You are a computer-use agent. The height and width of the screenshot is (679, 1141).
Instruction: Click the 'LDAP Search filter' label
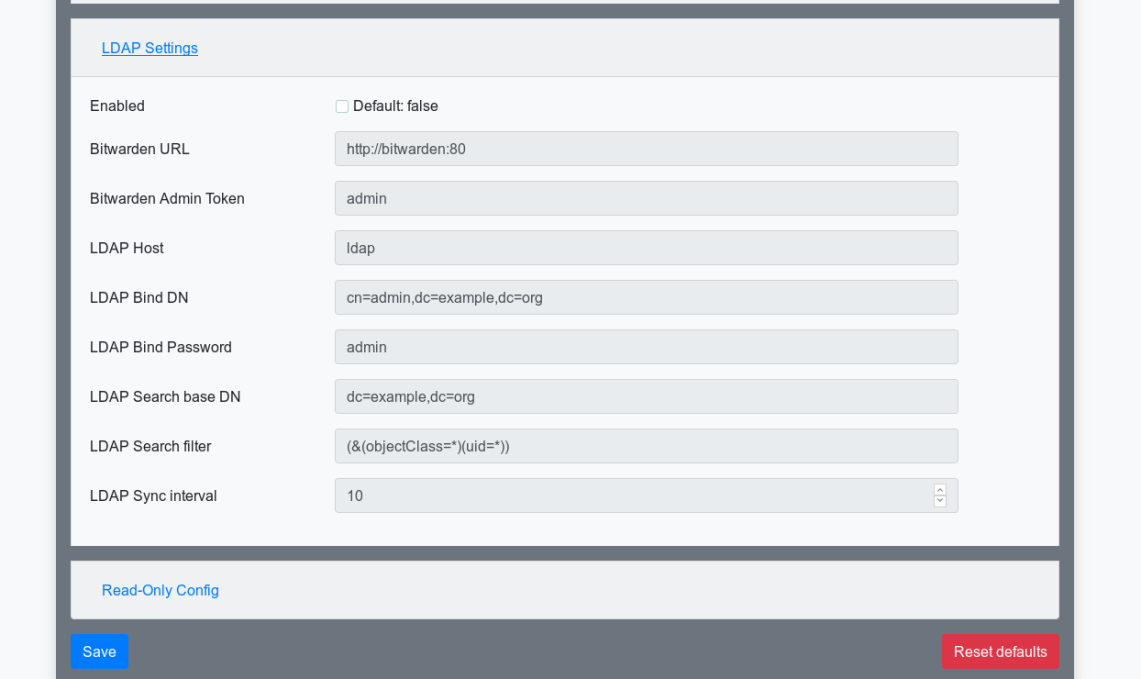click(151, 445)
